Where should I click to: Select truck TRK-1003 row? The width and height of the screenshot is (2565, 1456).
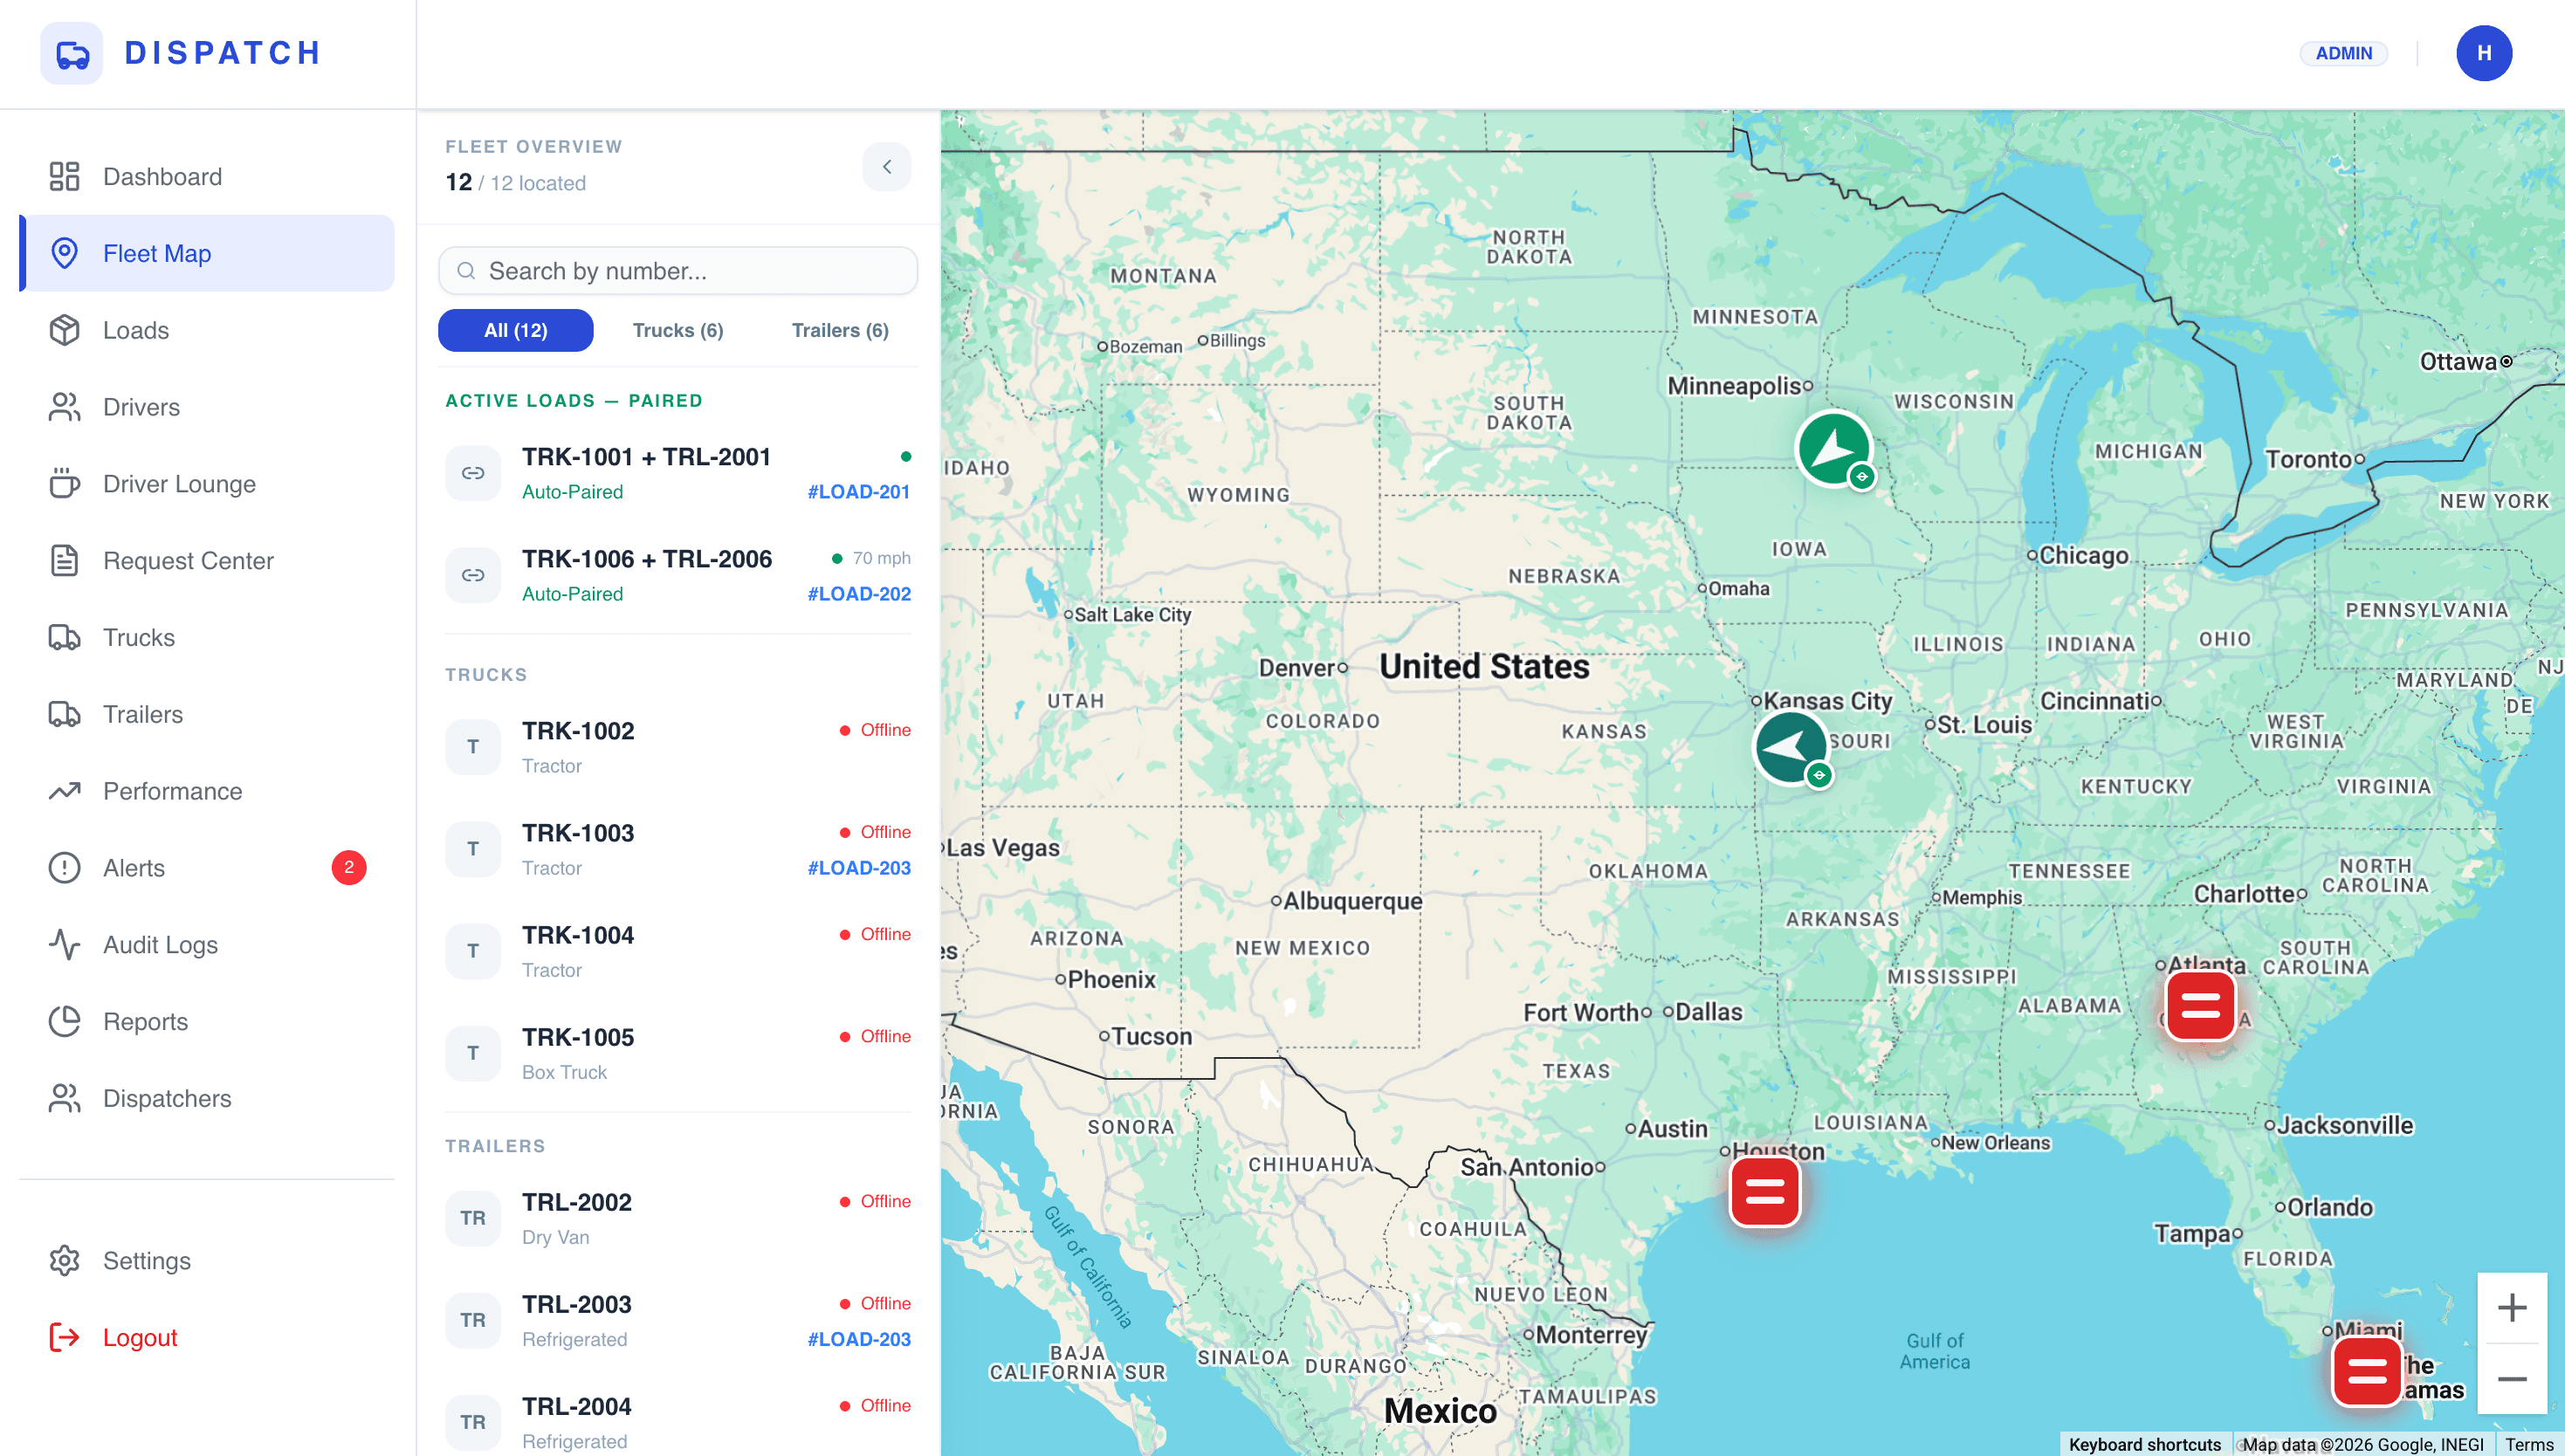coord(678,849)
